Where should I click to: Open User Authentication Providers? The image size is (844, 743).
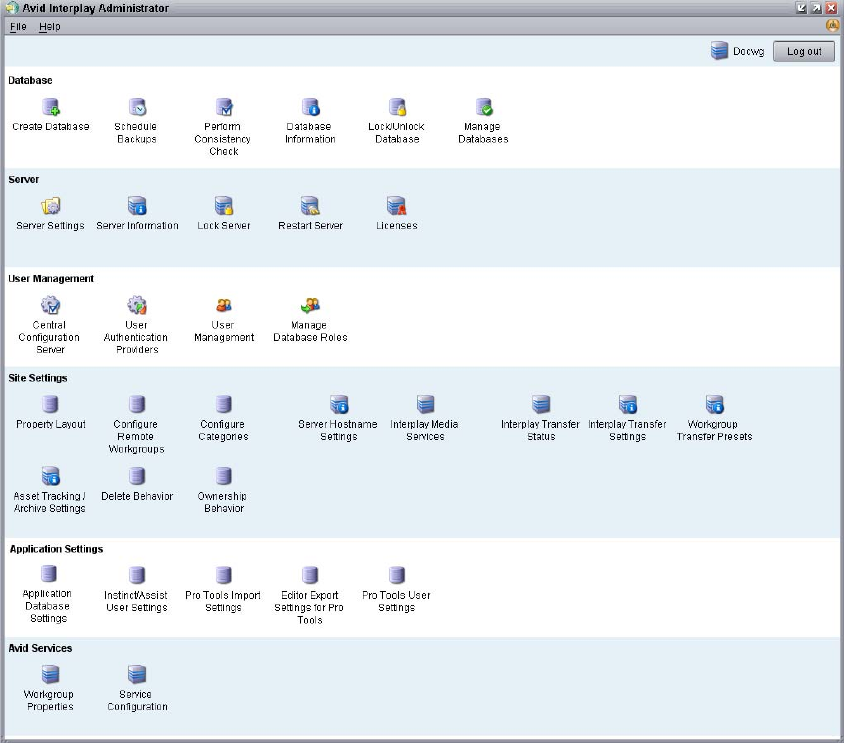[x=137, y=305]
